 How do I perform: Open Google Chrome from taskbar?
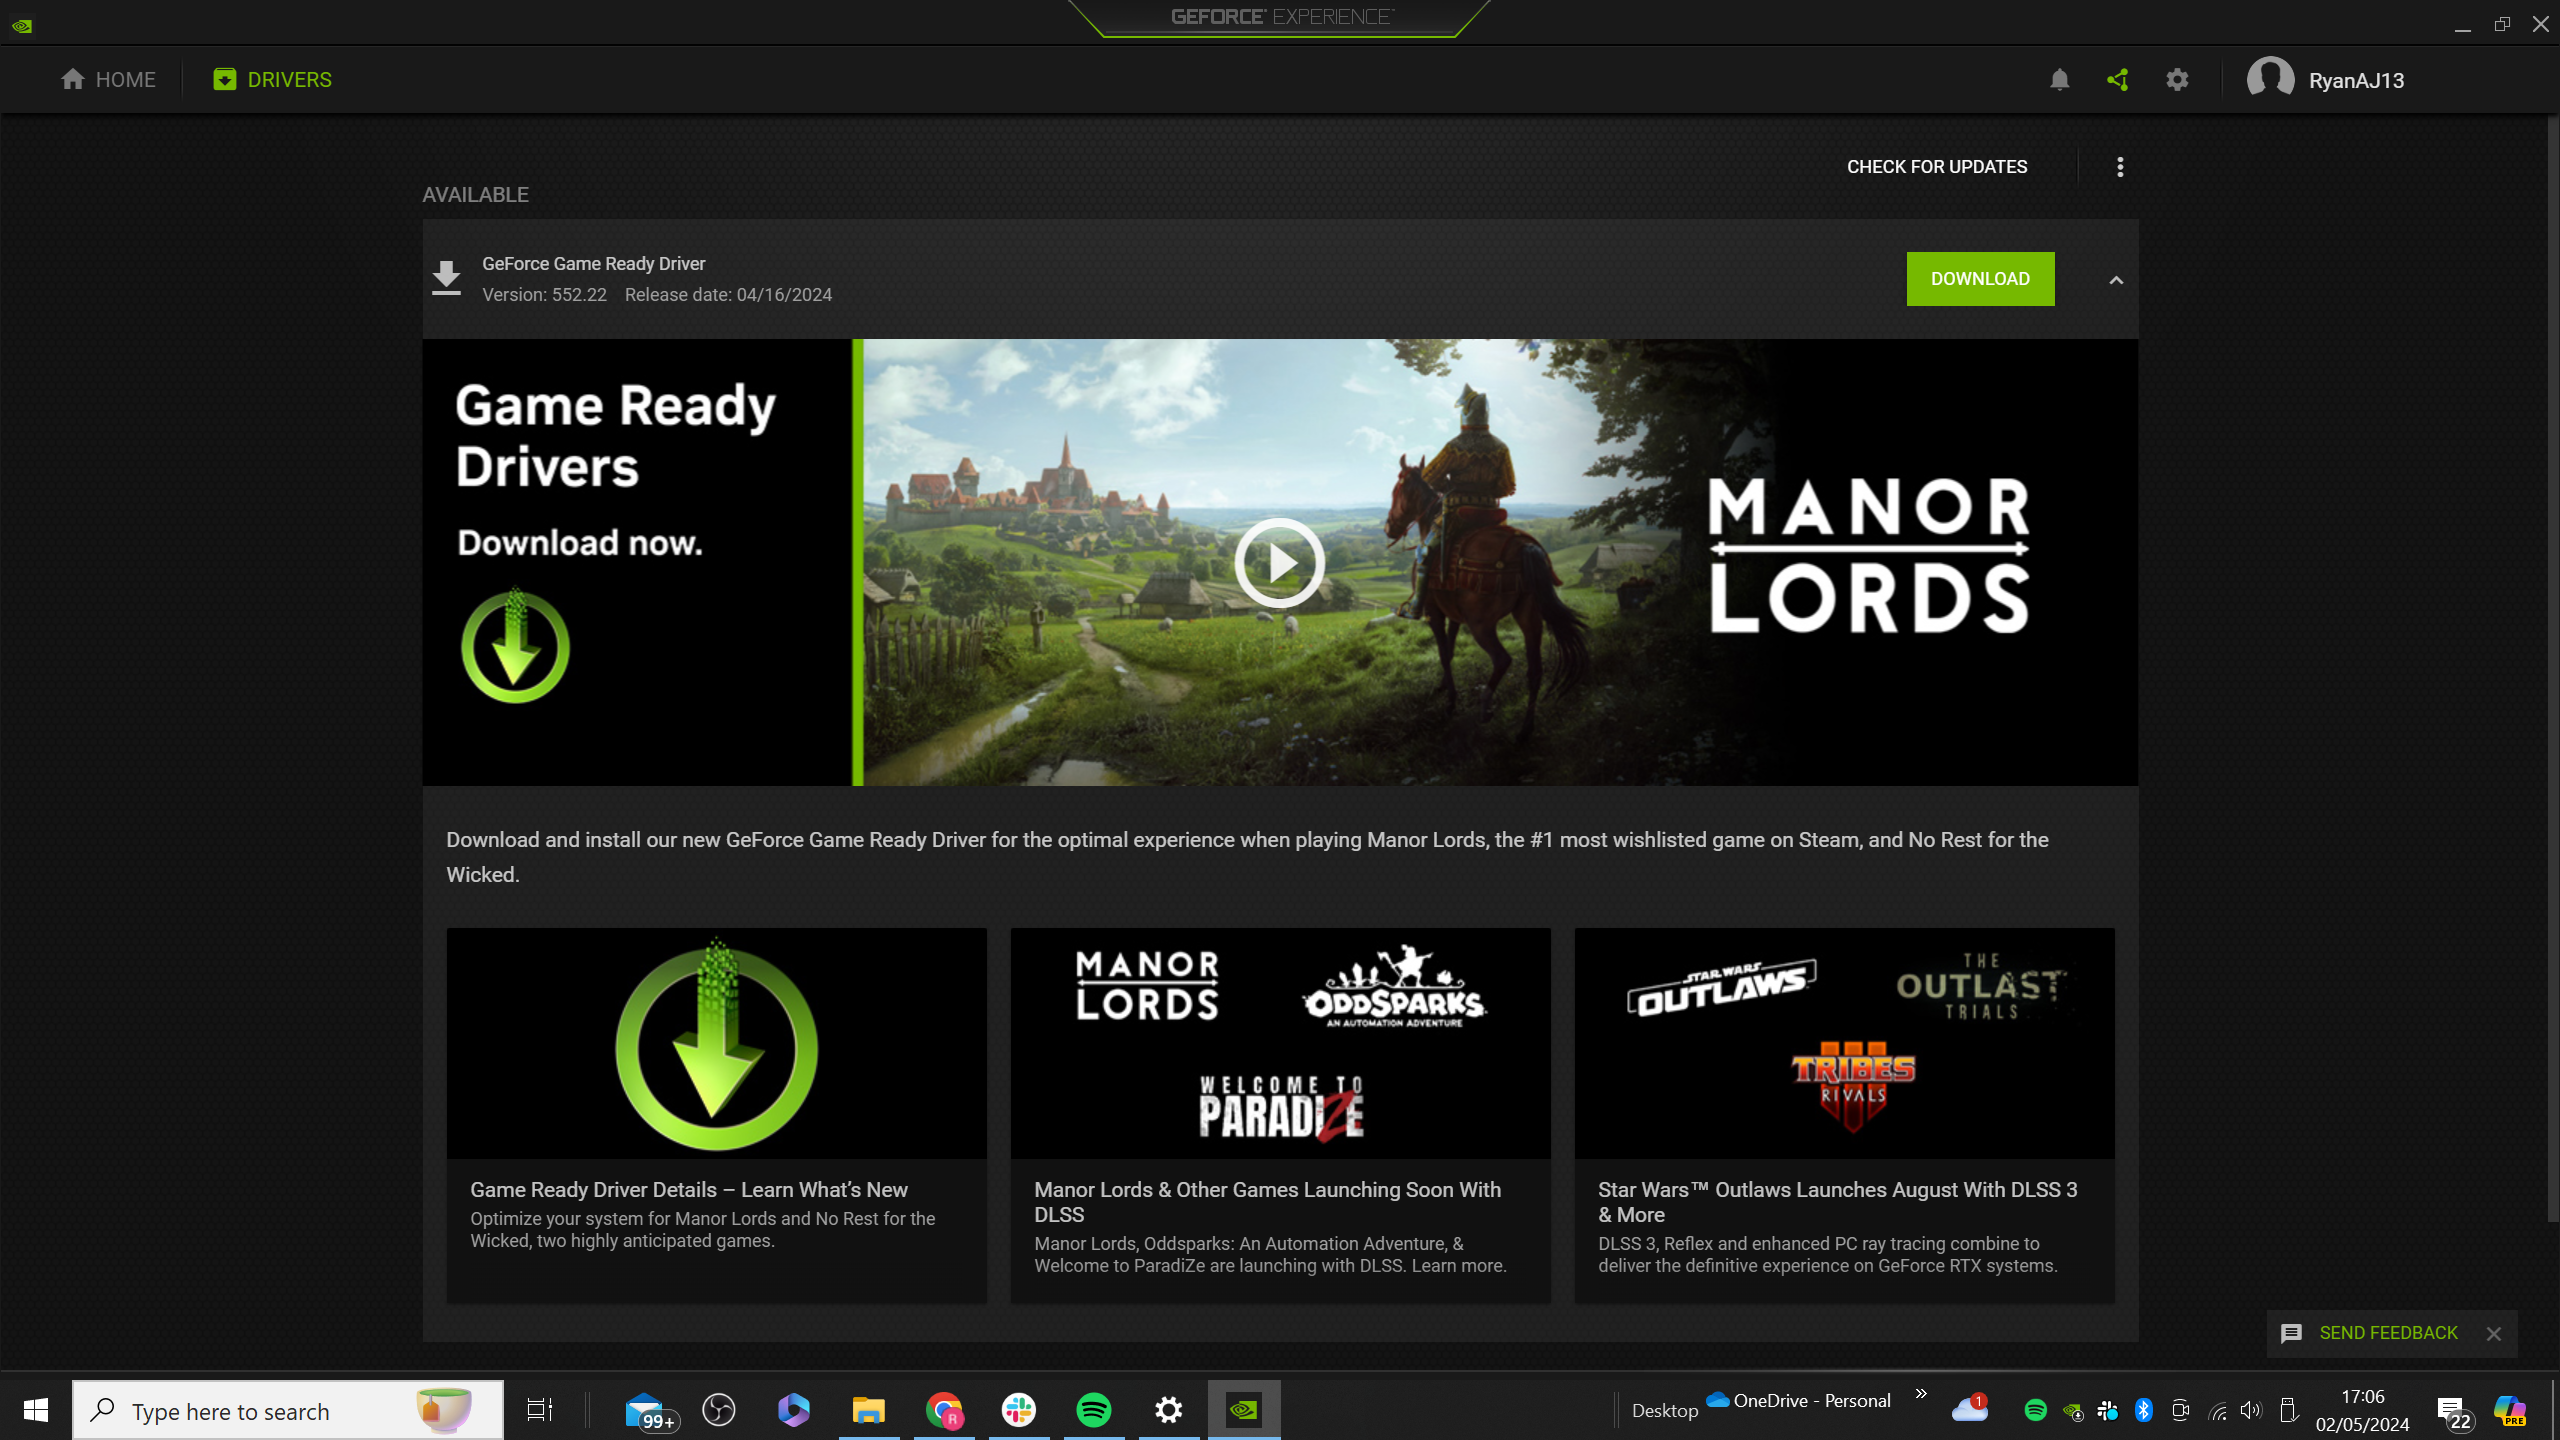[x=944, y=1410]
